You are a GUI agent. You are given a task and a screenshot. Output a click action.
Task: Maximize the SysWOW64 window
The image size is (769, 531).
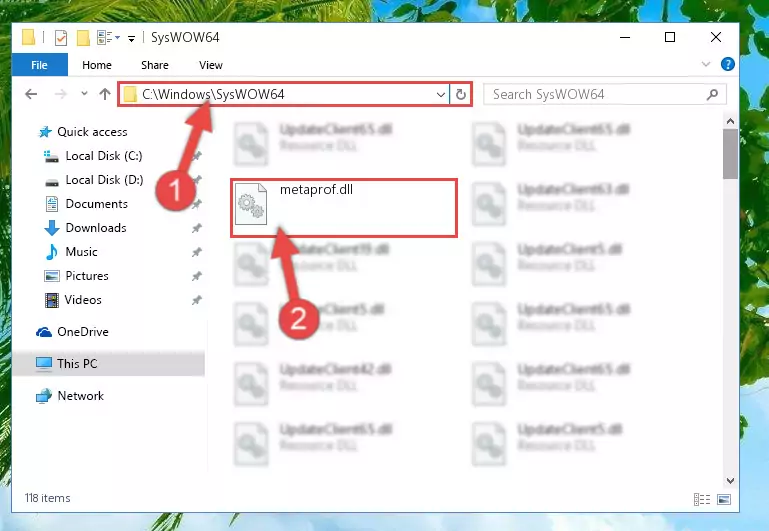670,37
